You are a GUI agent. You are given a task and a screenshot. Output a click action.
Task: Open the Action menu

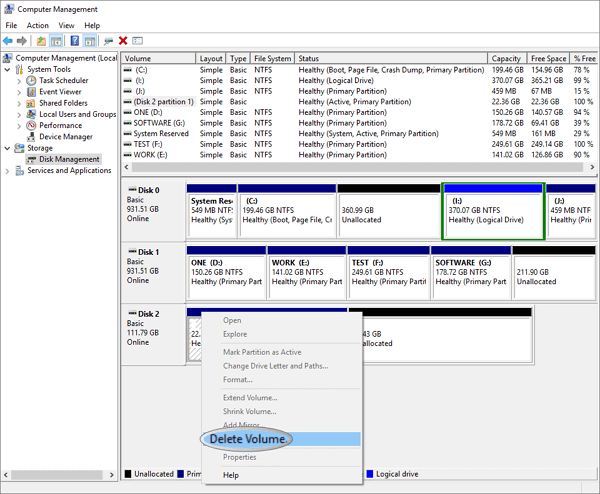[x=38, y=25]
